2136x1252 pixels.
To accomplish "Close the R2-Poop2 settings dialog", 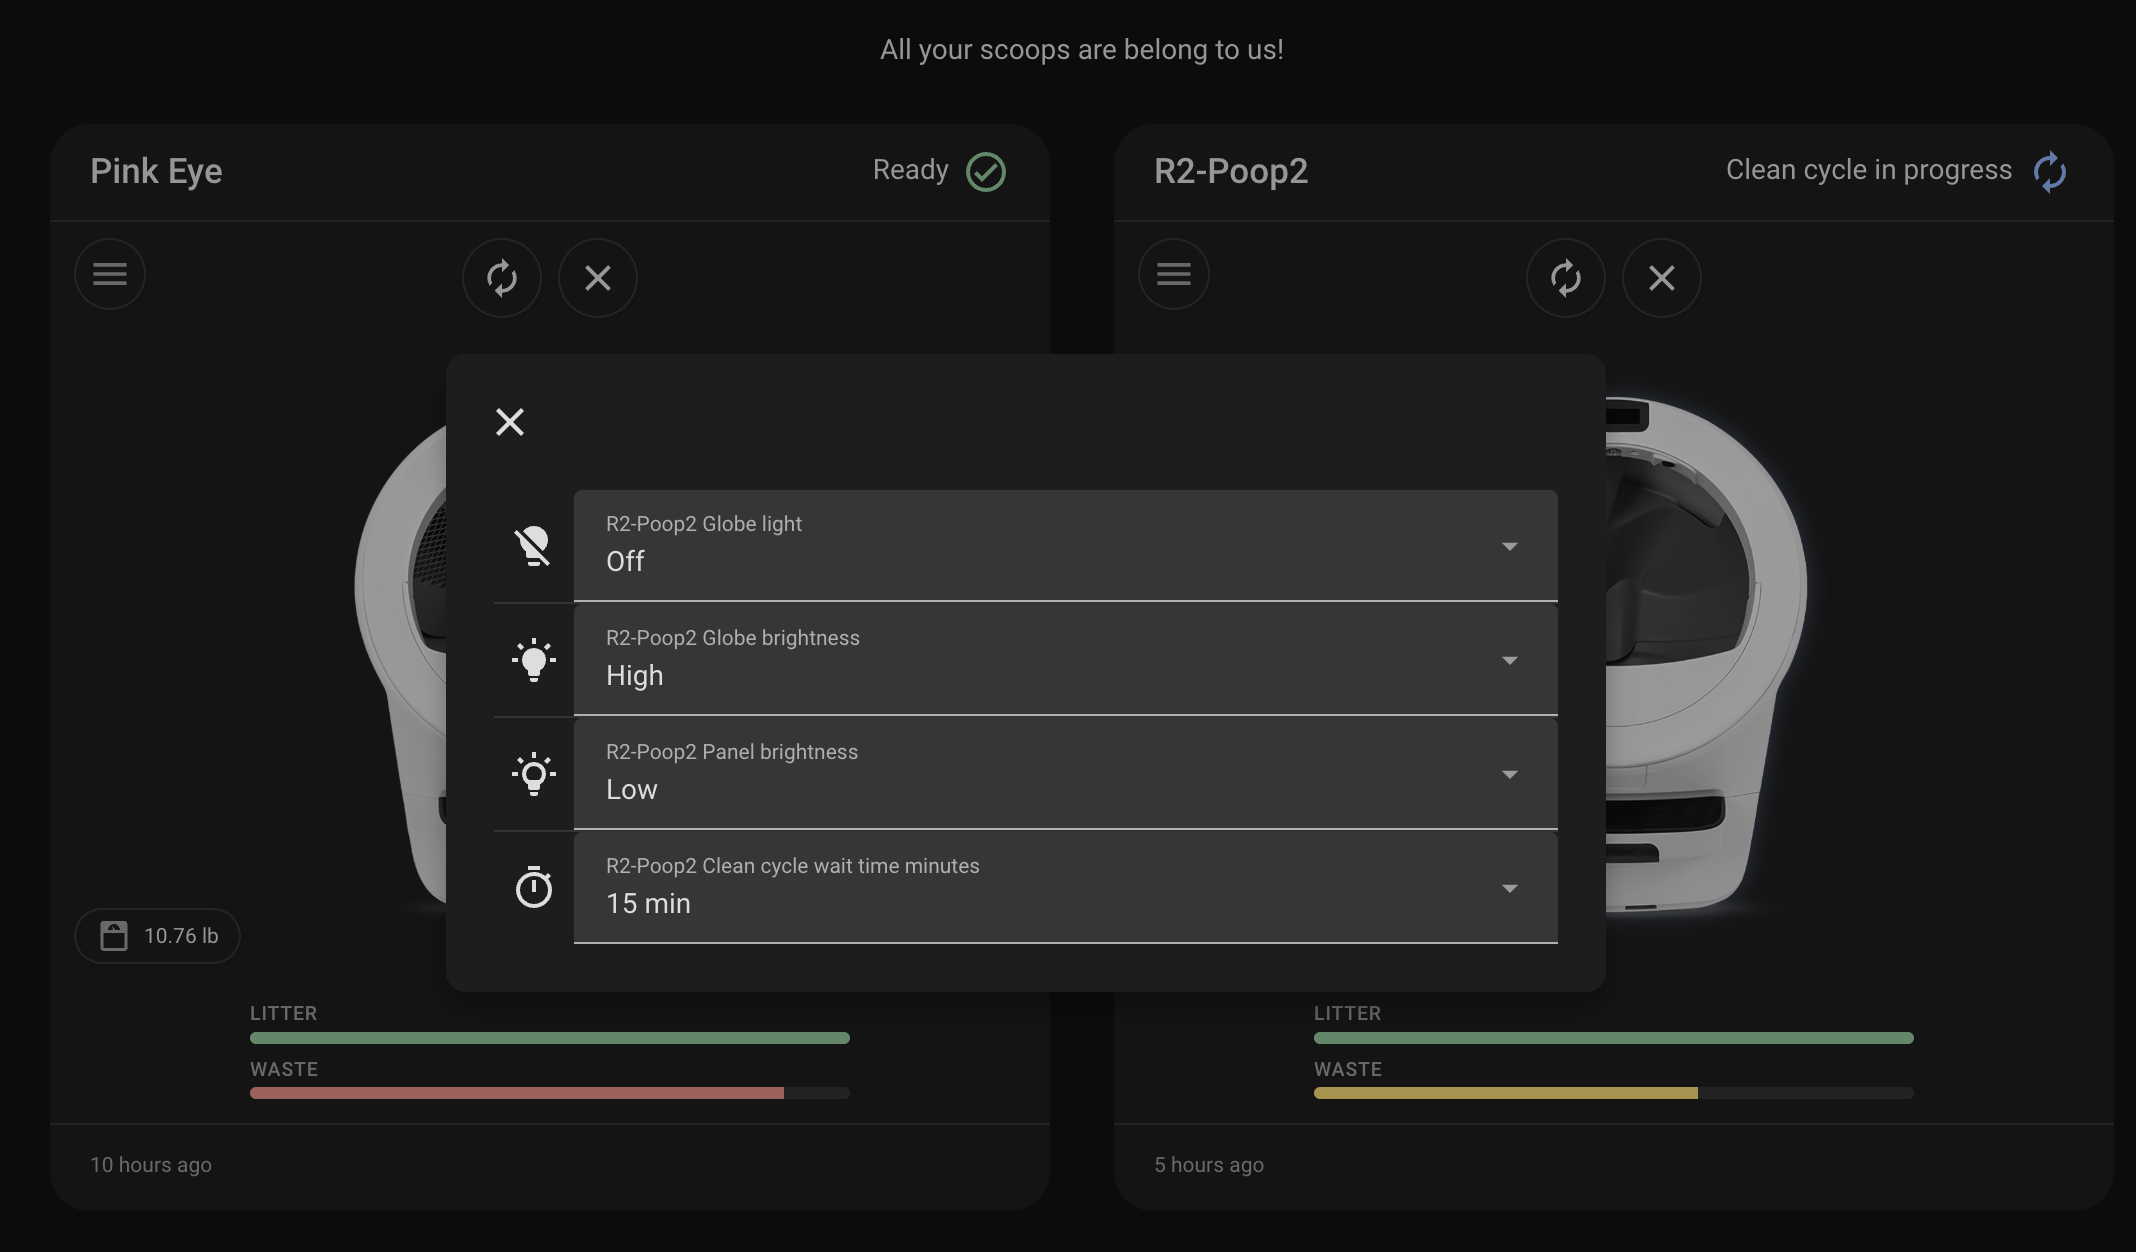I will tap(510, 422).
